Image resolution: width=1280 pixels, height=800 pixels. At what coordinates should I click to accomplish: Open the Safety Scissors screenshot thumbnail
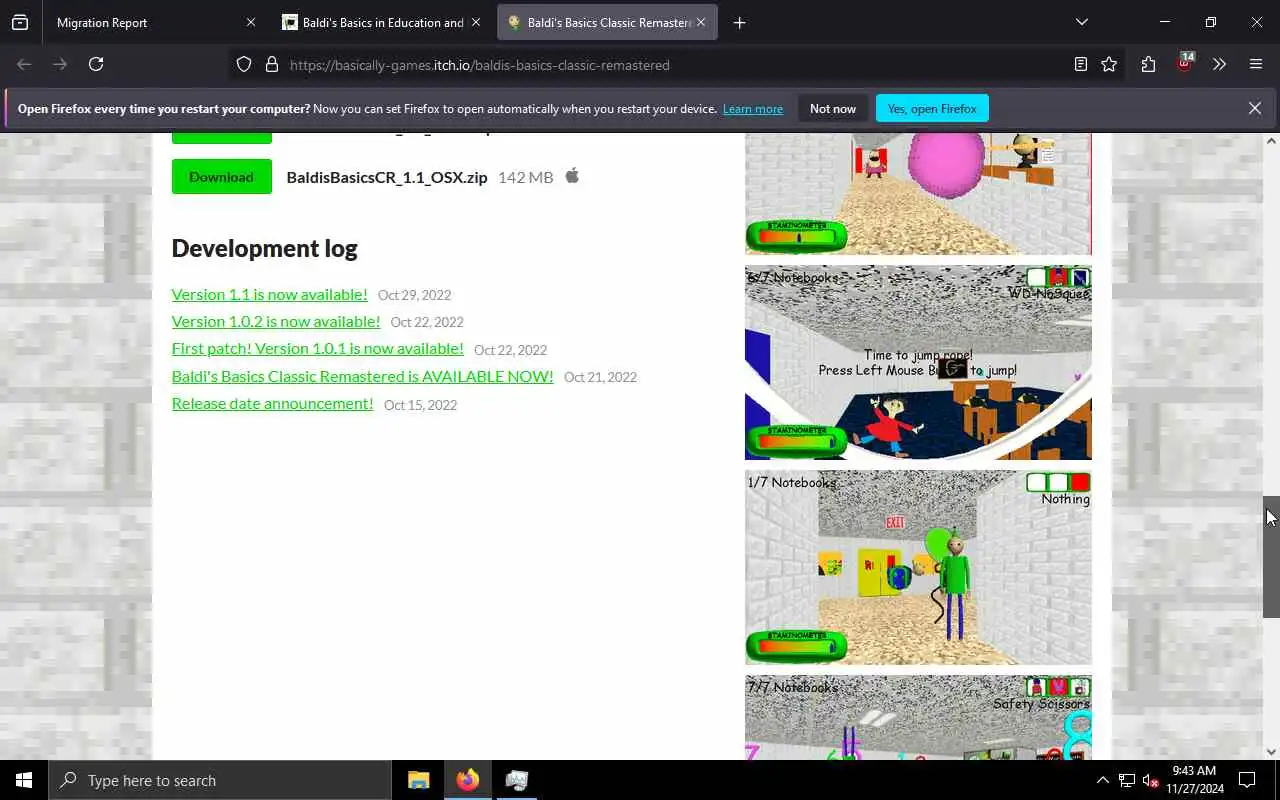coord(918,717)
